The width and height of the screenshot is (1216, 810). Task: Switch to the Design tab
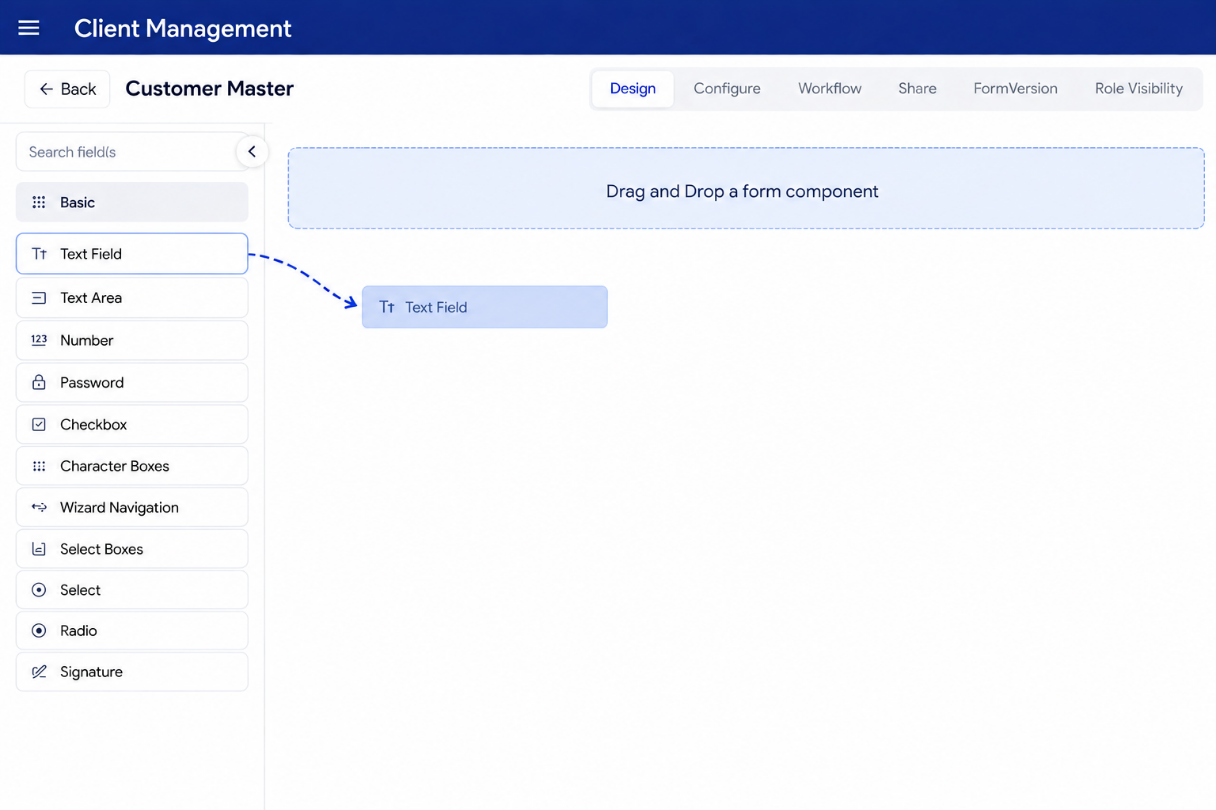(633, 88)
